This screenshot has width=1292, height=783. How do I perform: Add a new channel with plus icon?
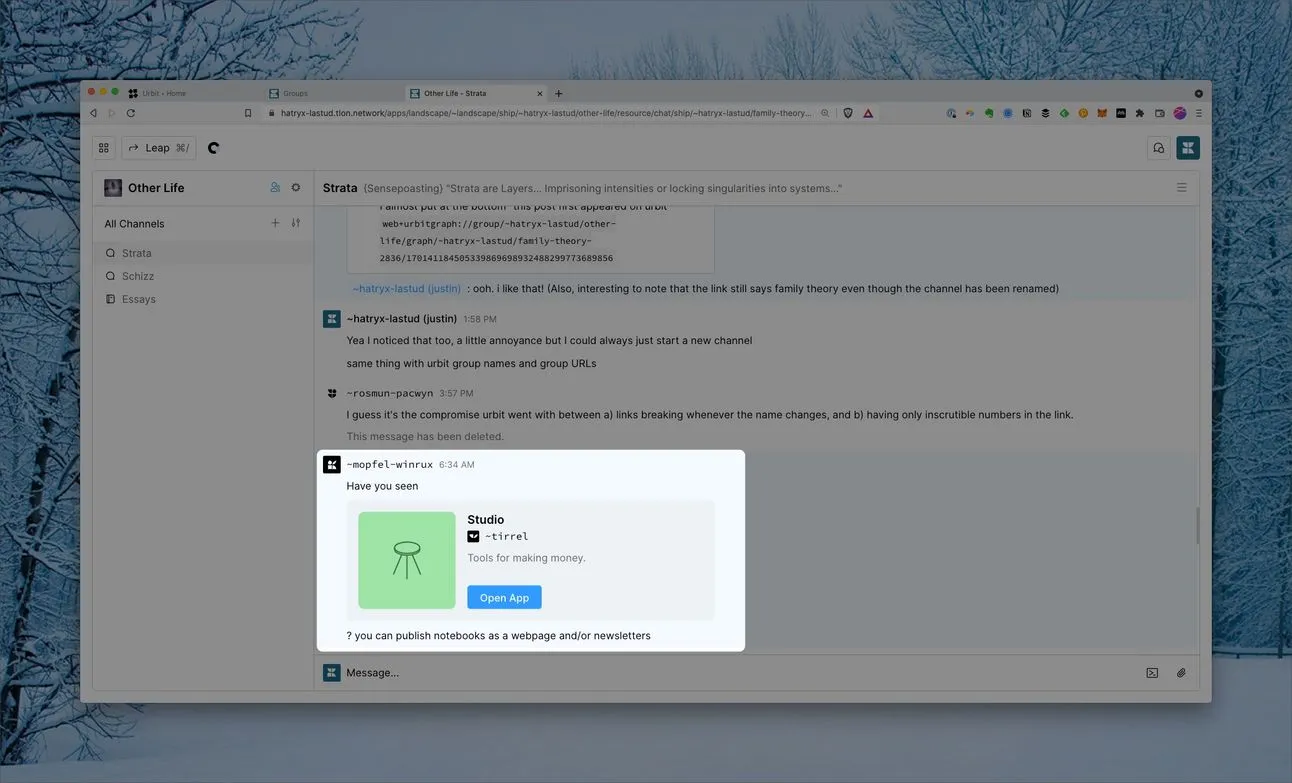[x=275, y=223]
